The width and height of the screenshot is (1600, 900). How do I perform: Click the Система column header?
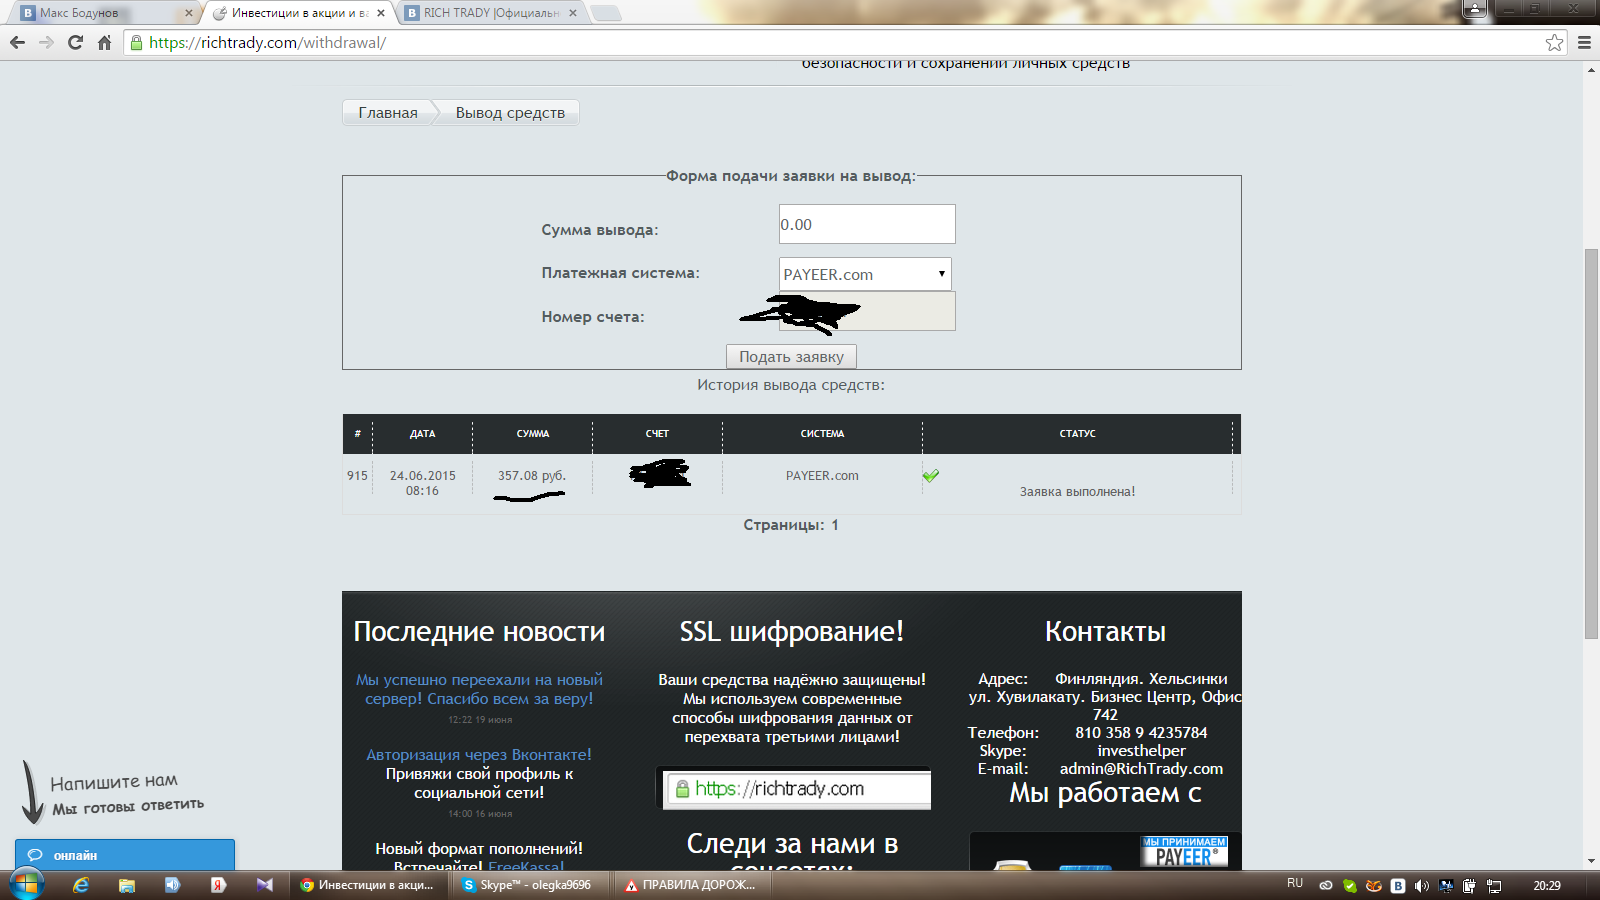[822, 433]
